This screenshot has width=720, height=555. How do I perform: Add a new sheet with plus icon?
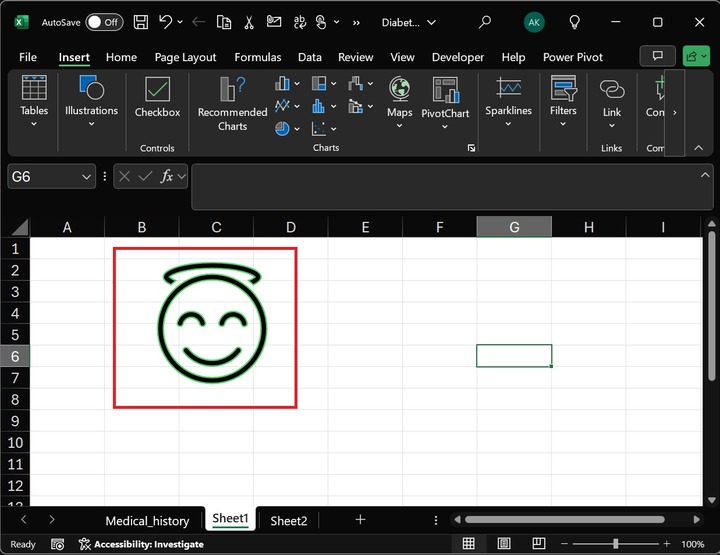tap(360, 519)
